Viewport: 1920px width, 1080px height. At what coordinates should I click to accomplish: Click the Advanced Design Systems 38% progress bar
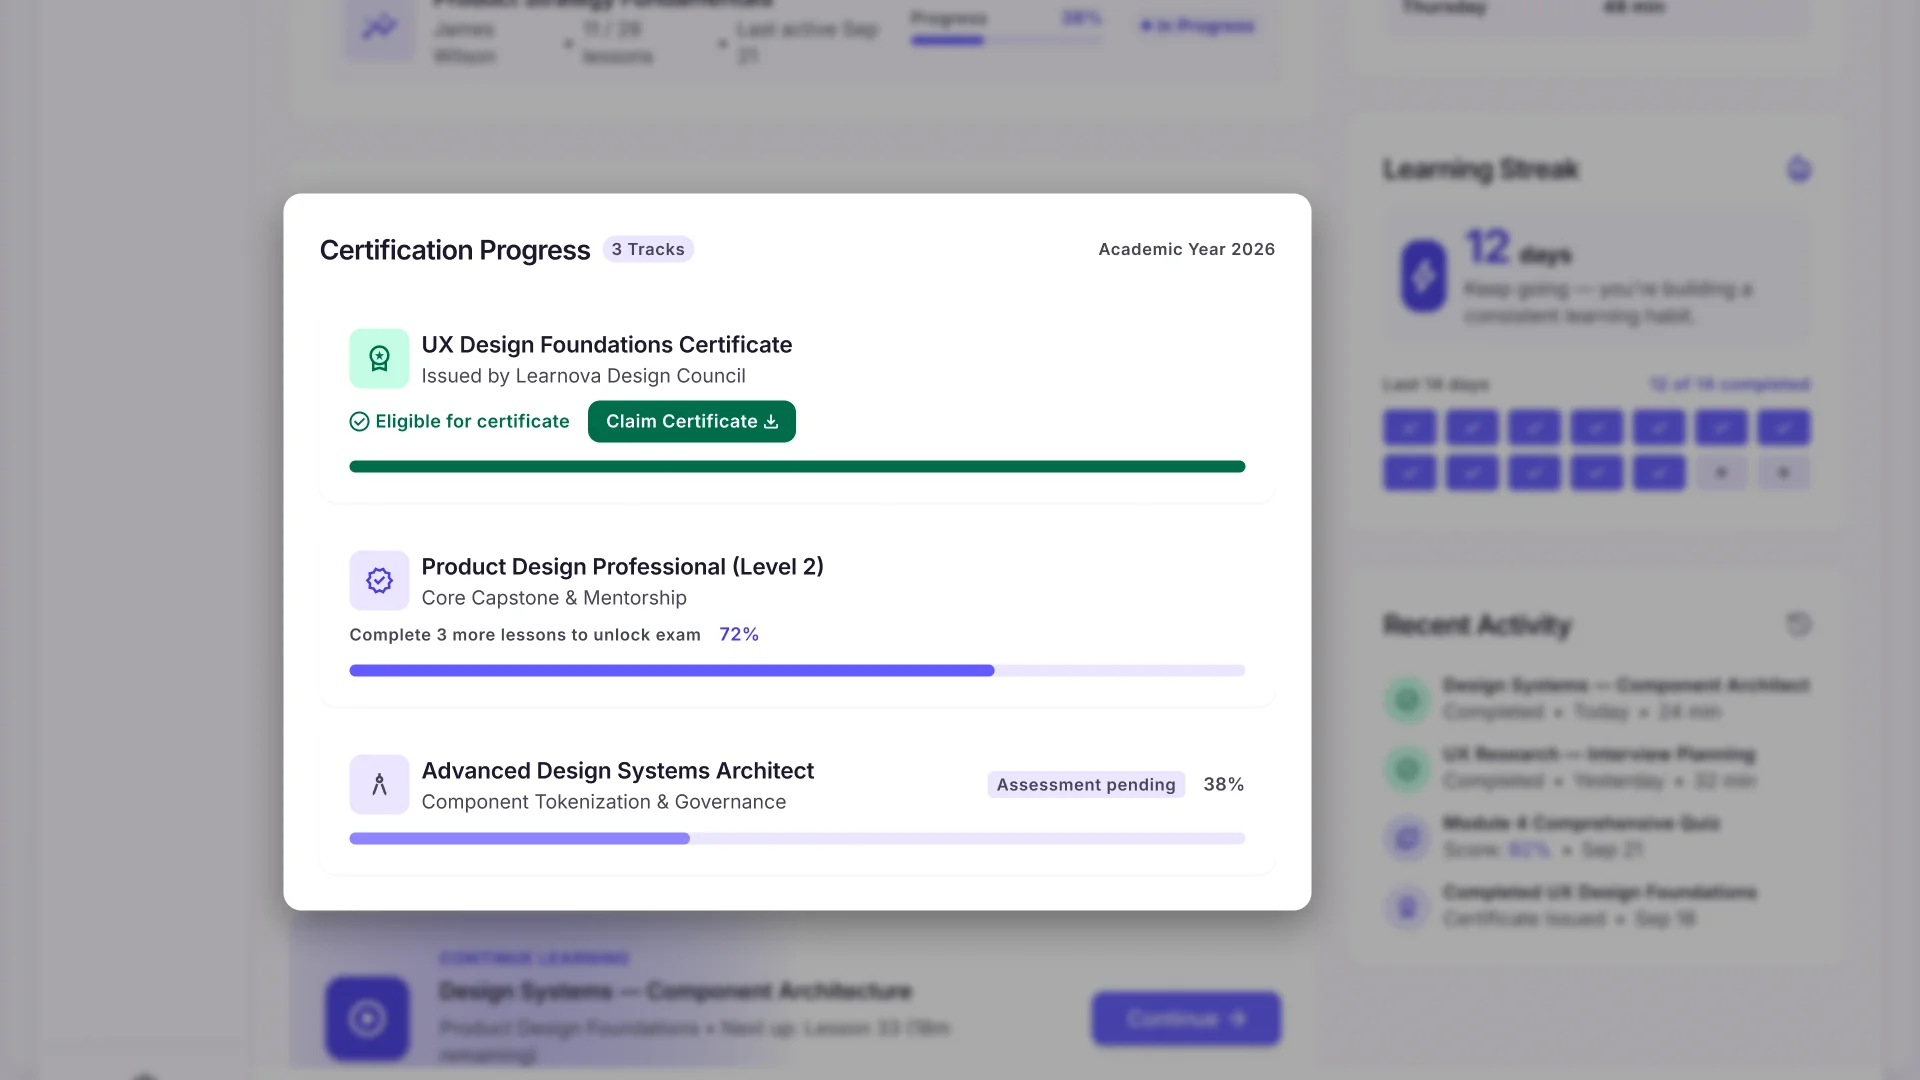coord(797,838)
